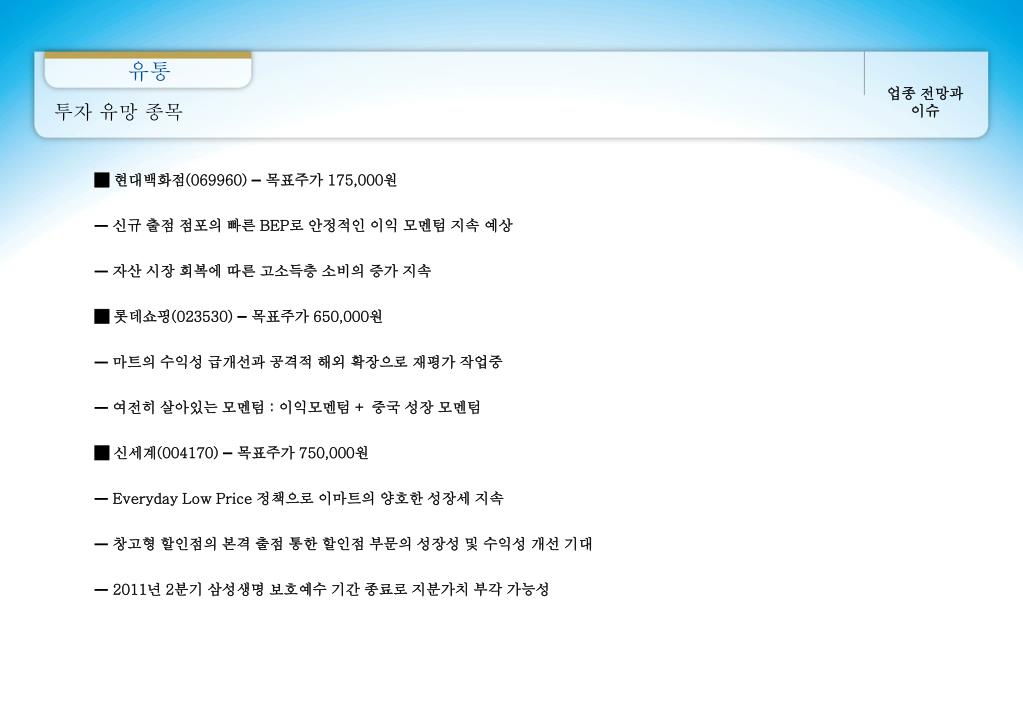Click the 2011년 2분기 삼성생명 보호예수 line
1023x723 pixels.
[x=322, y=590]
